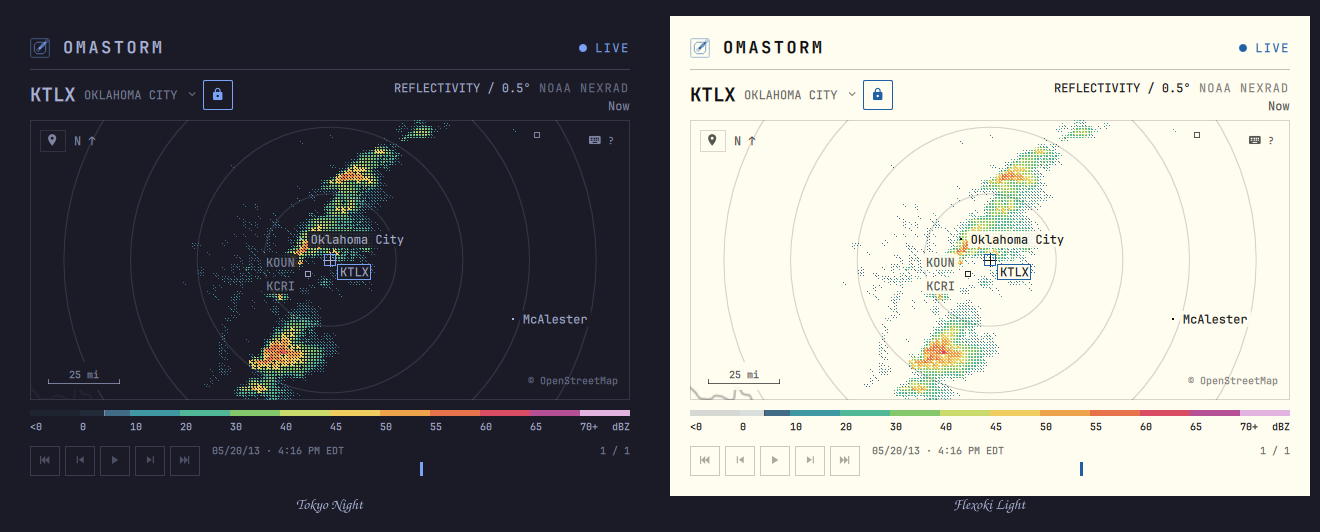This screenshot has width=1320, height=532.
Task: Select the KOUN station on Flexoki Light map
Action: tap(941, 263)
